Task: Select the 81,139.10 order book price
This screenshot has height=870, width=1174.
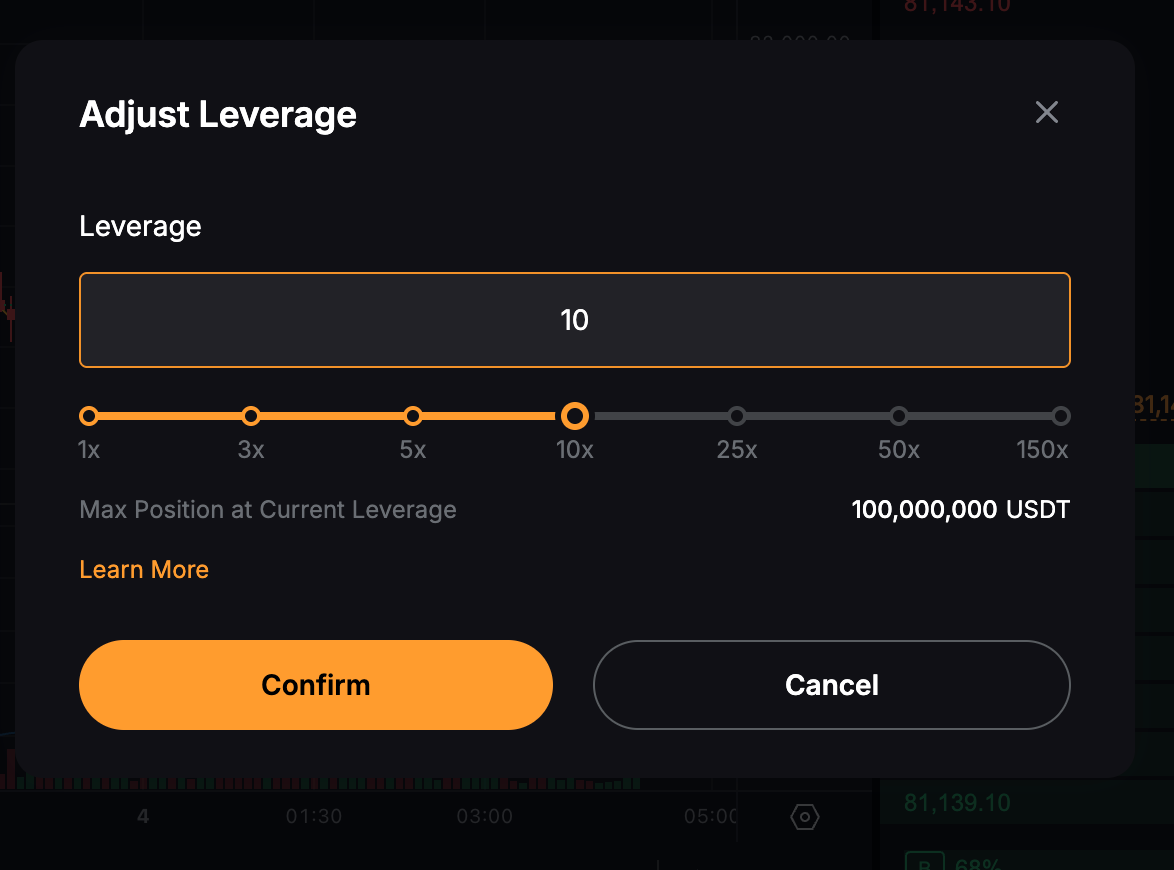Action: 957,803
